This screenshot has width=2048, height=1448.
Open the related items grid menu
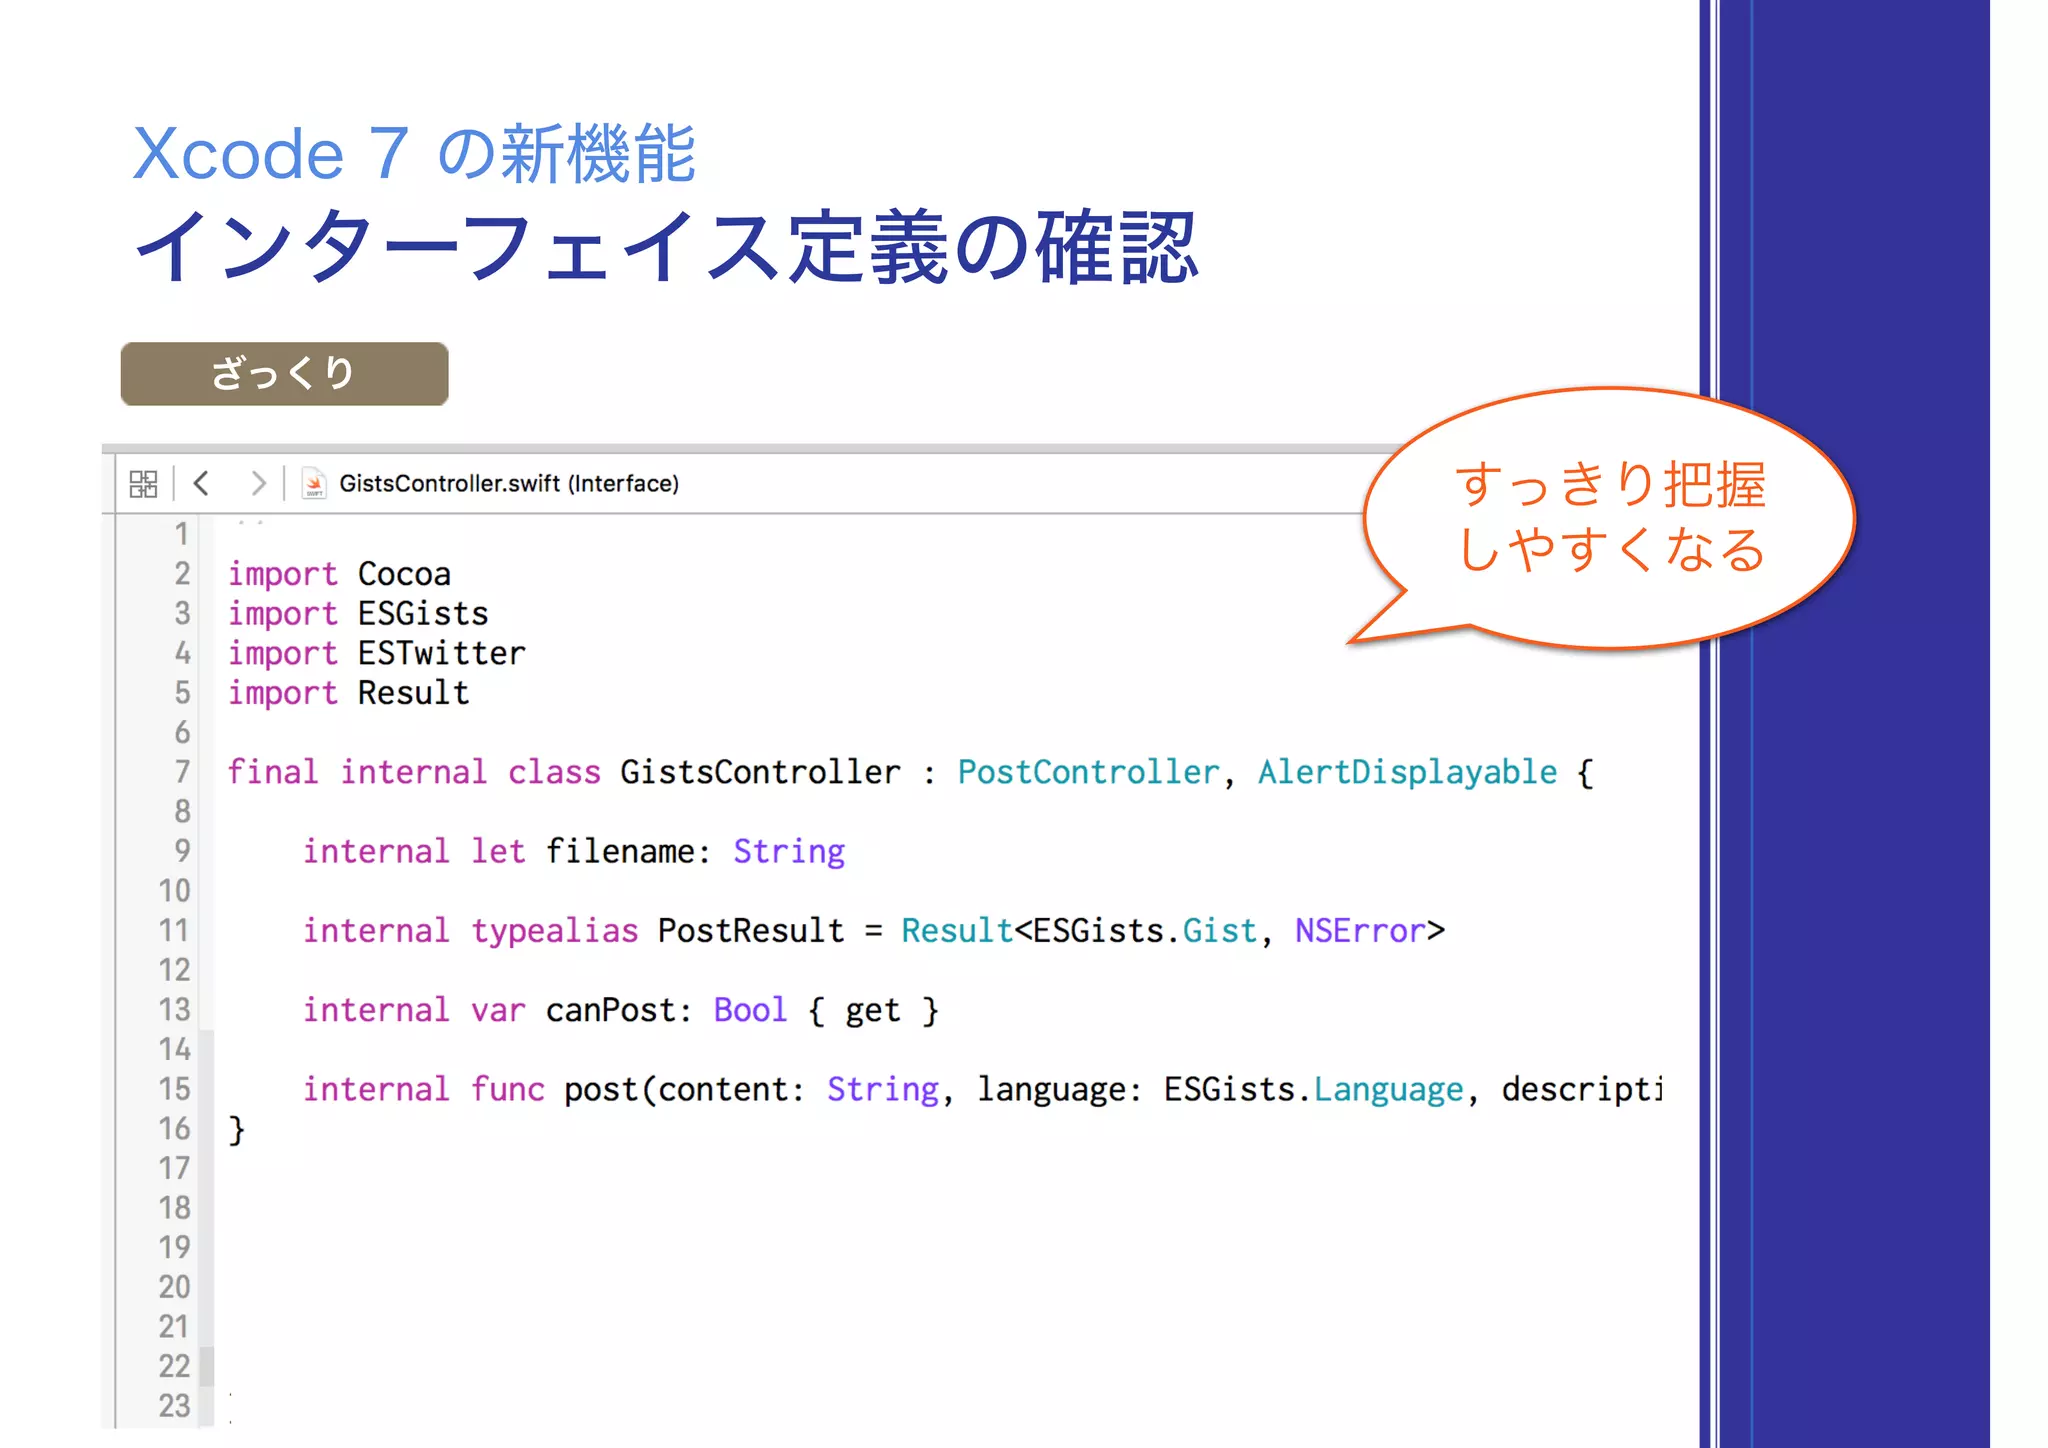144,484
